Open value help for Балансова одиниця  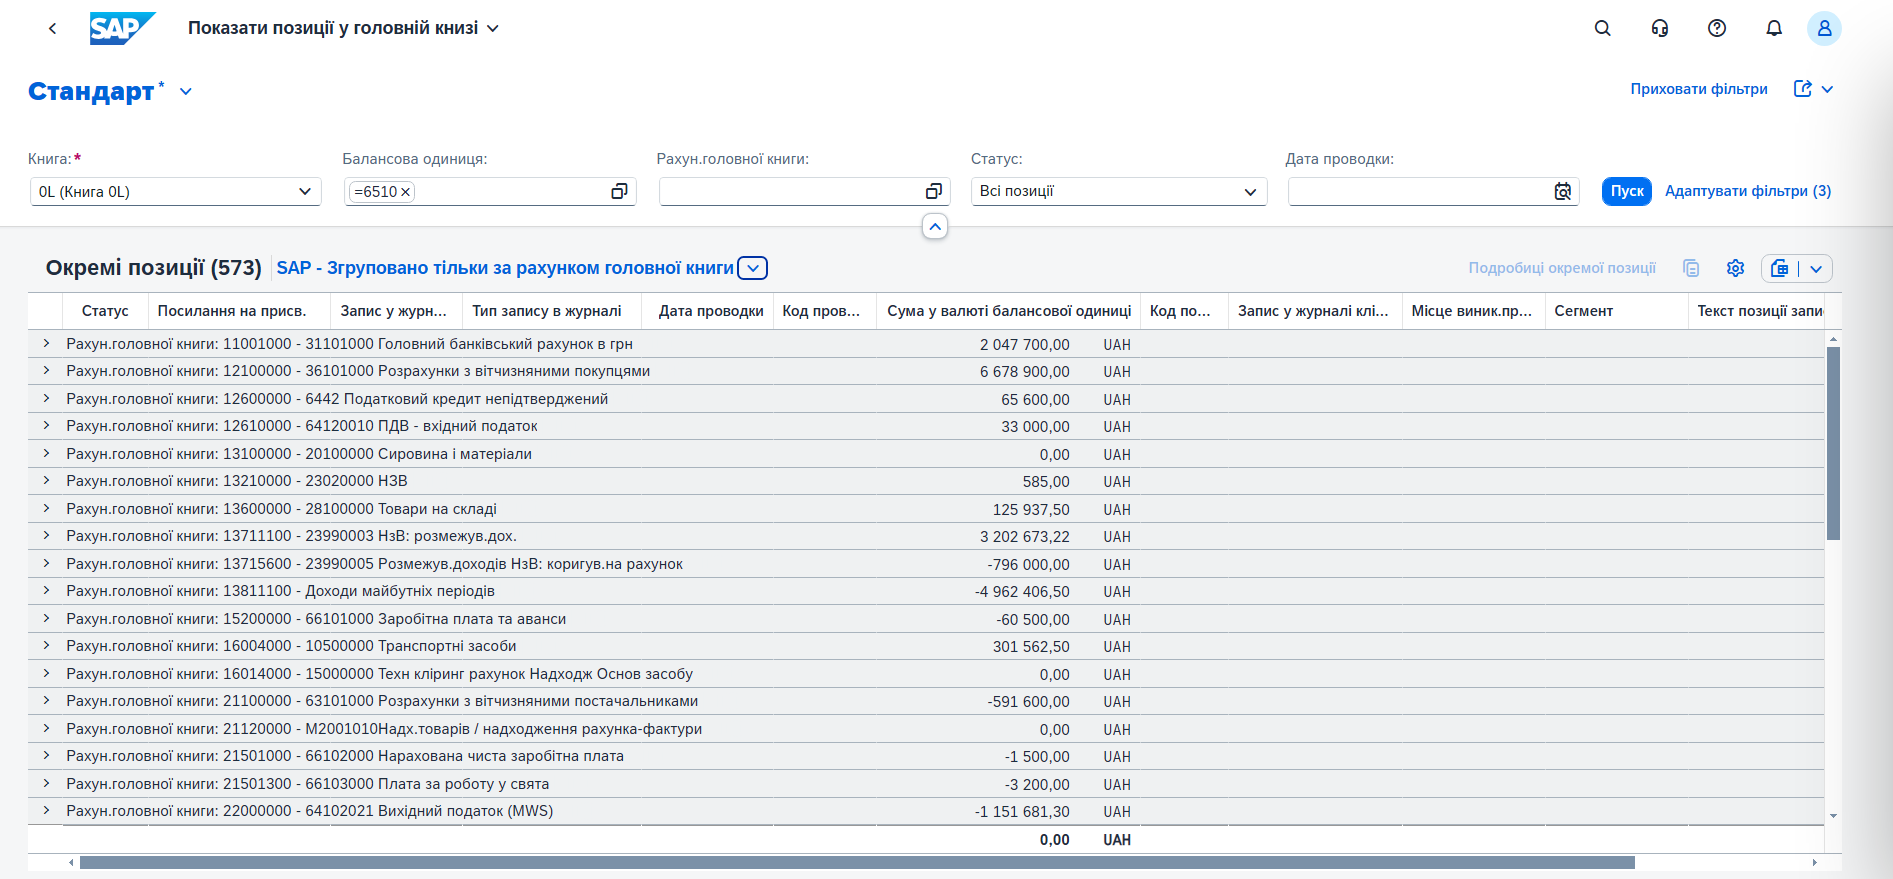click(619, 191)
